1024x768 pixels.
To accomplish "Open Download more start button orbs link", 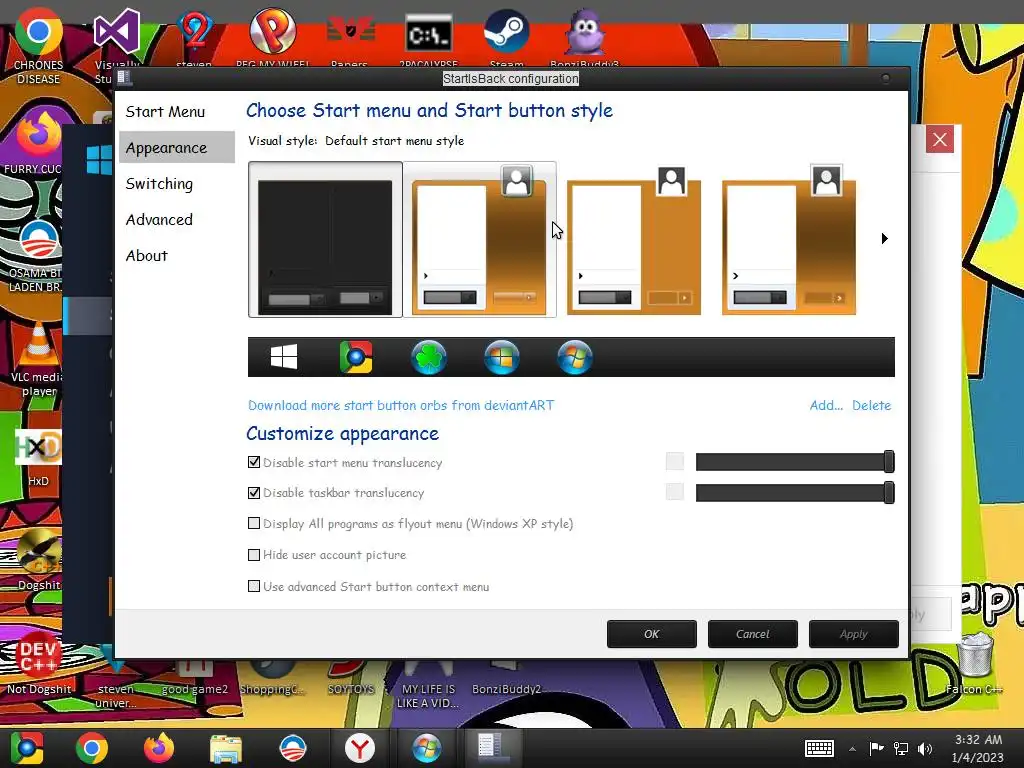I will (401, 405).
